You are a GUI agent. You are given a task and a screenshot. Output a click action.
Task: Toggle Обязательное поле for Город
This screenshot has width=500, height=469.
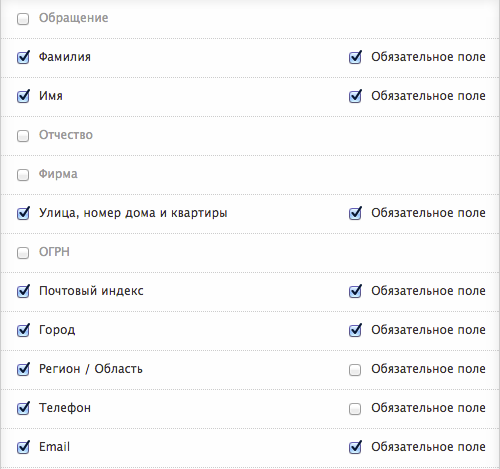[355, 331]
